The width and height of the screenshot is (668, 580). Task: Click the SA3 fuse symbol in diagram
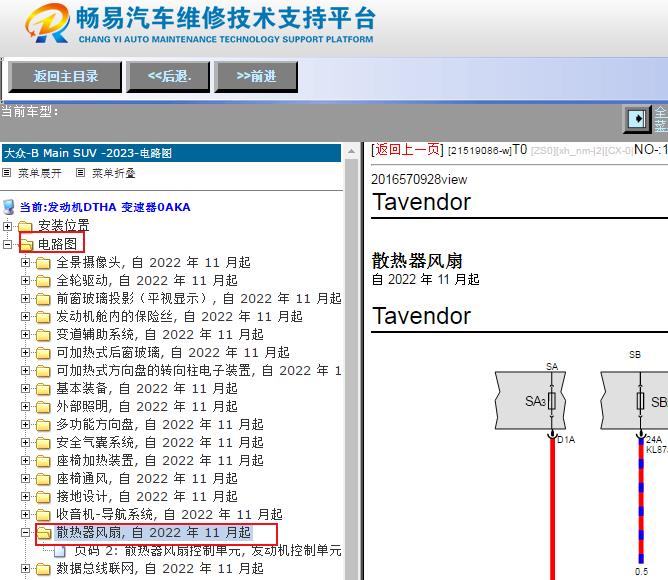point(551,401)
